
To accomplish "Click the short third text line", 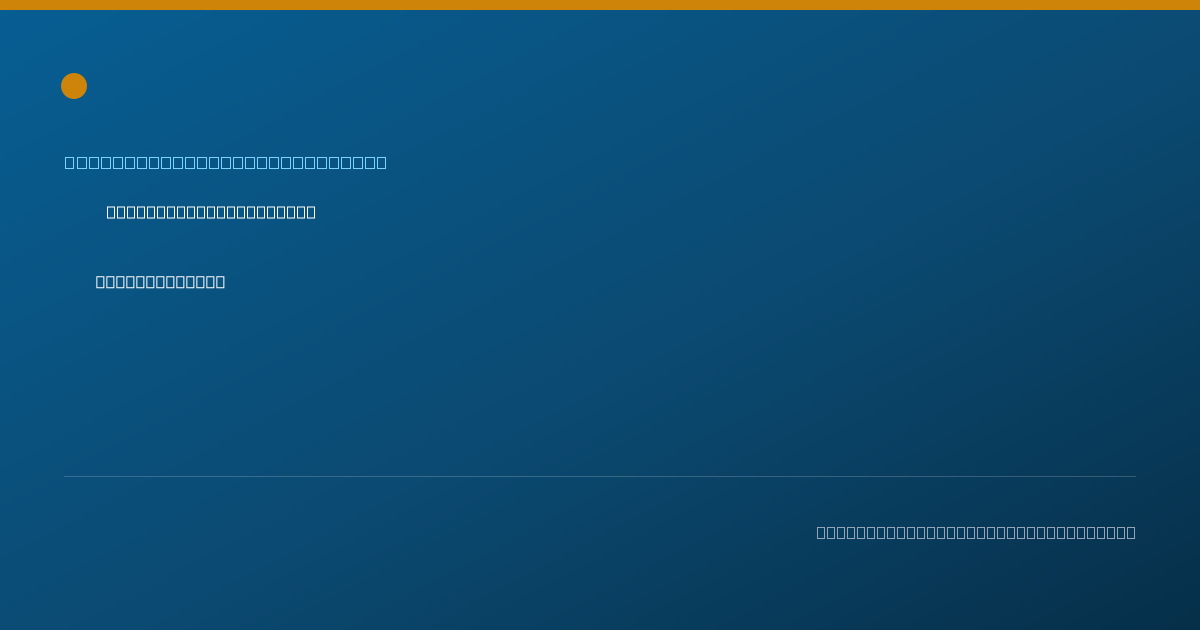I will click(x=160, y=282).
